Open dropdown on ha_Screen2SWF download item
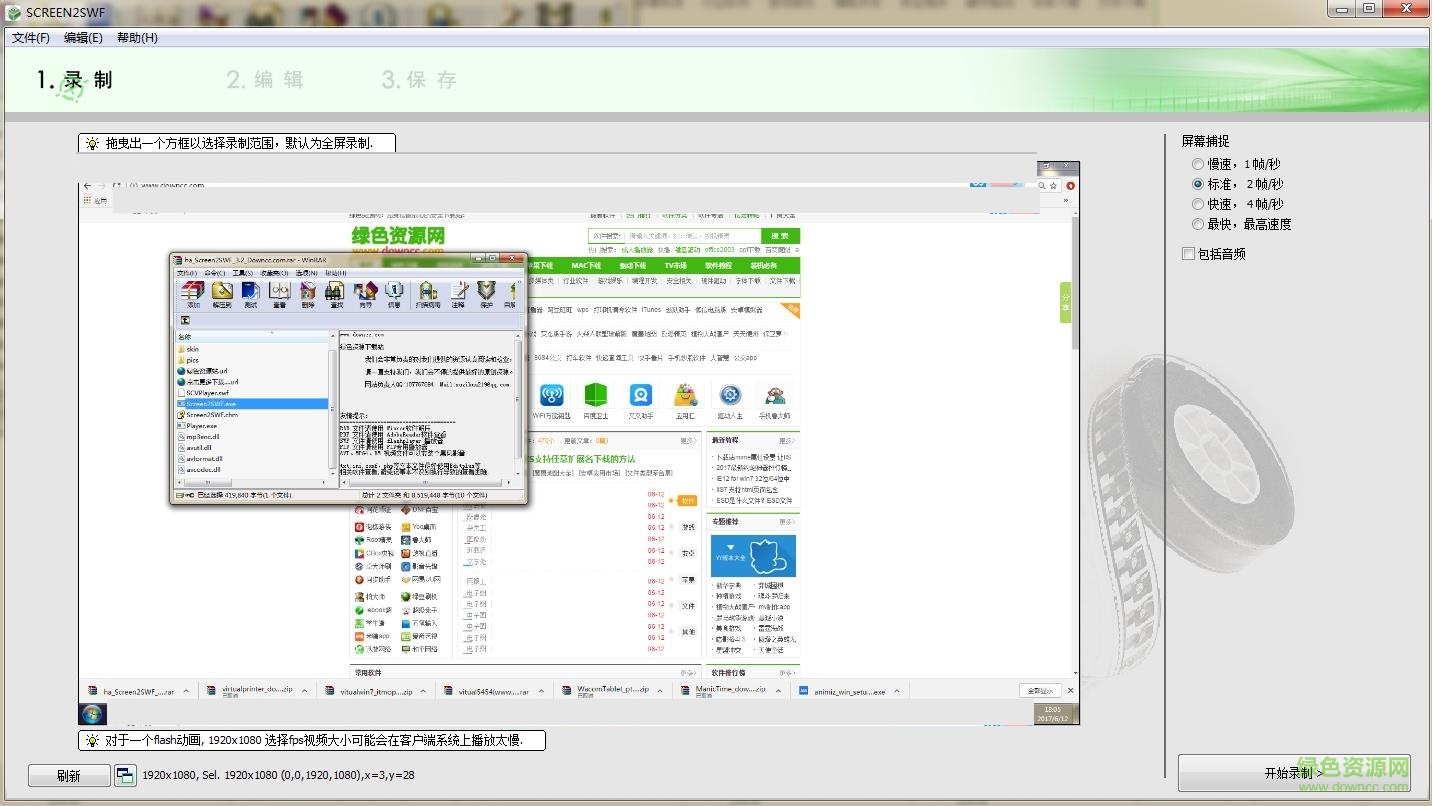 point(186,690)
